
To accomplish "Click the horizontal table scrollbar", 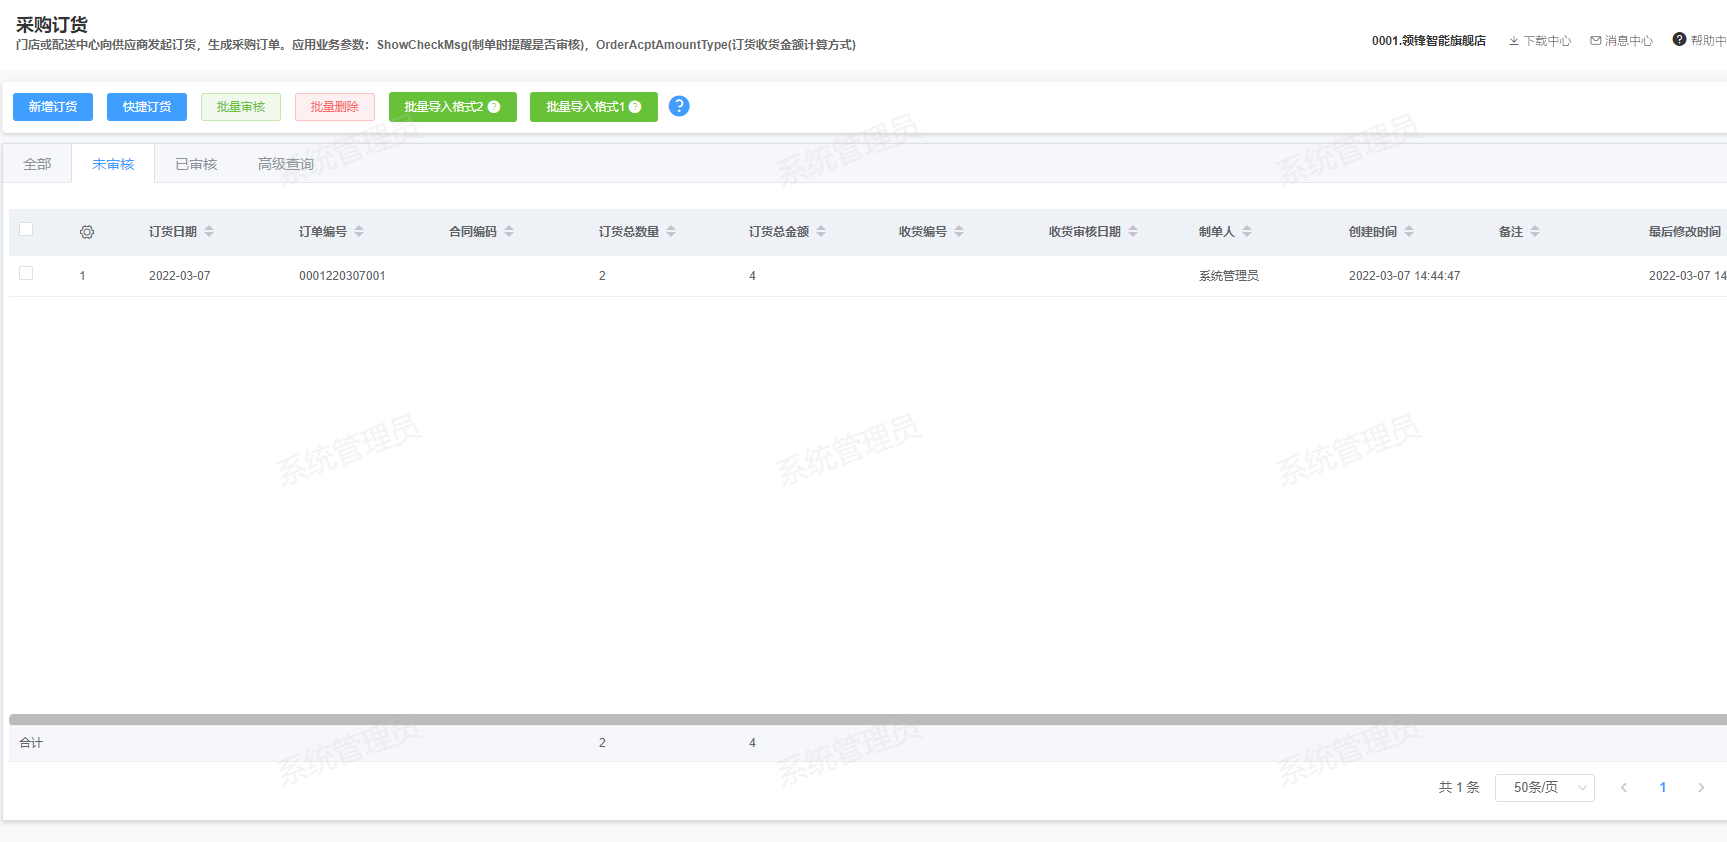I will 868,719.
